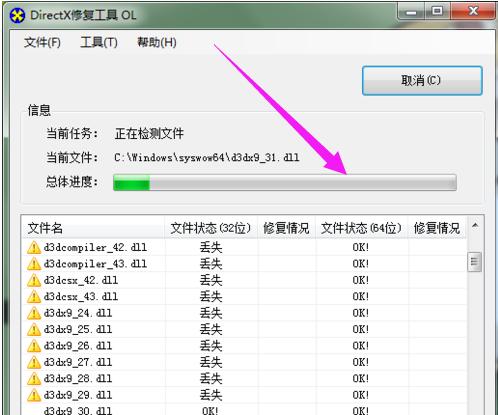Open the 工具(T) menu
Viewport: 498px width, 415px height.
99,42
